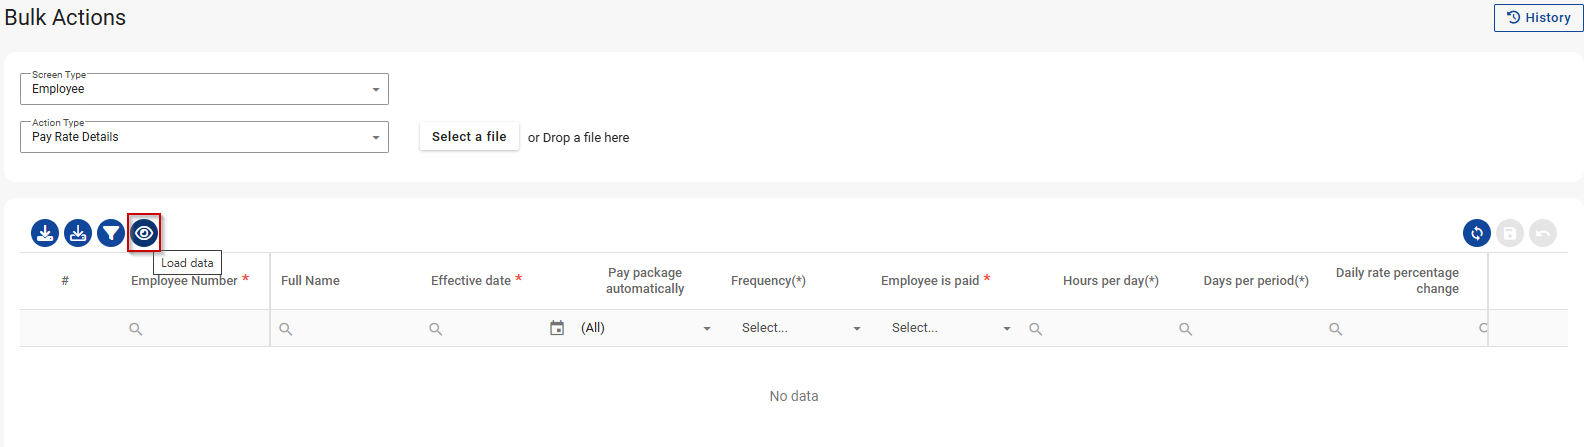Click the funnel filter icon
Screen dimensions: 1584x447
pyautogui.click(x=111, y=233)
